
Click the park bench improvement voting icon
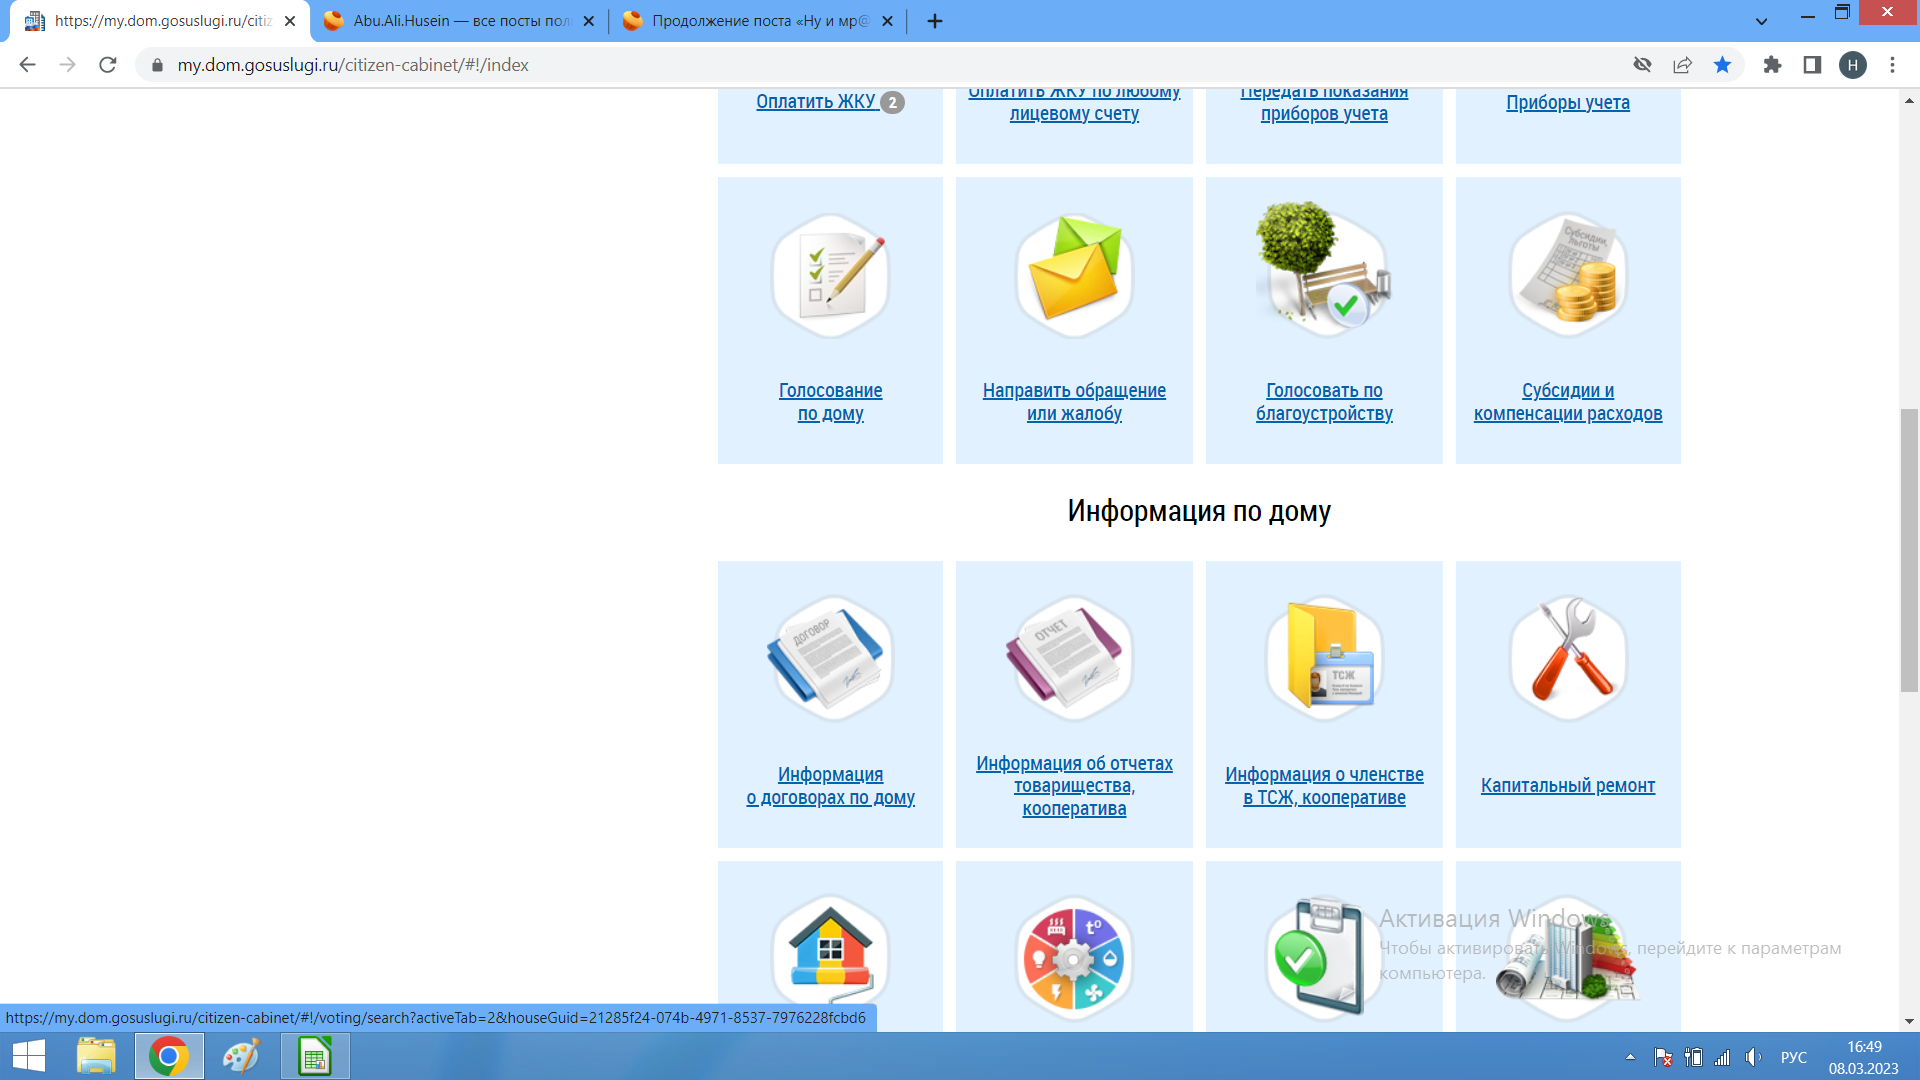(1324, 270)
